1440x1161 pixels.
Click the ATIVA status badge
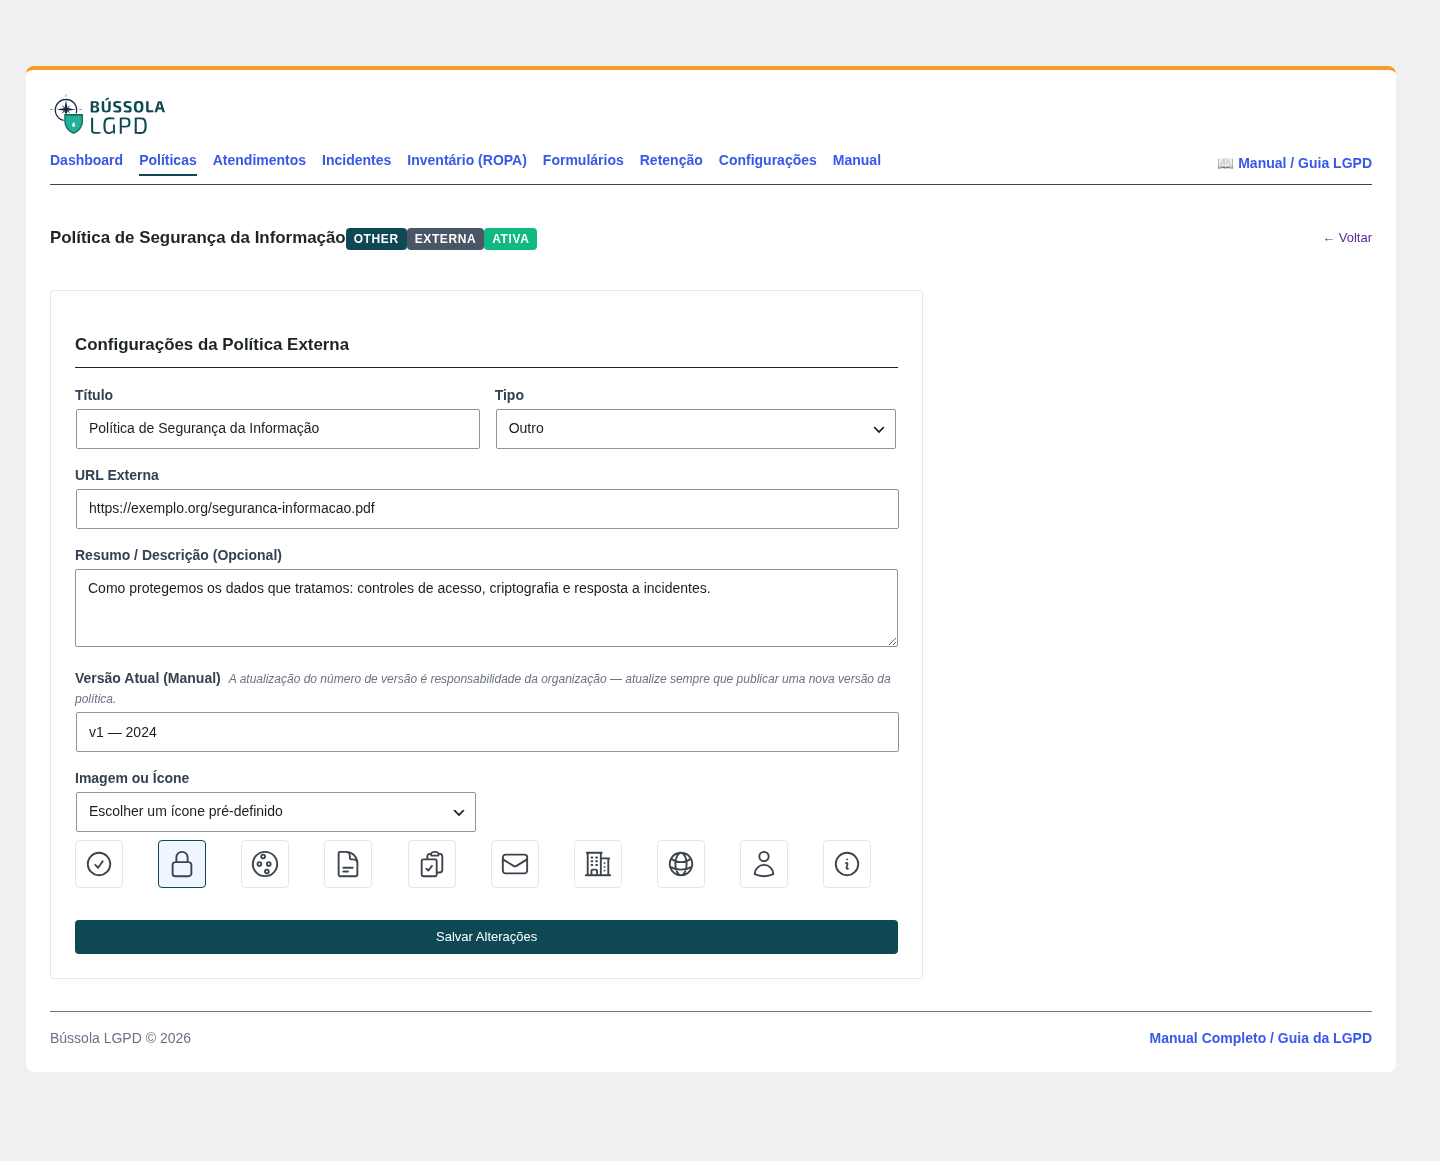click(510, 239)
